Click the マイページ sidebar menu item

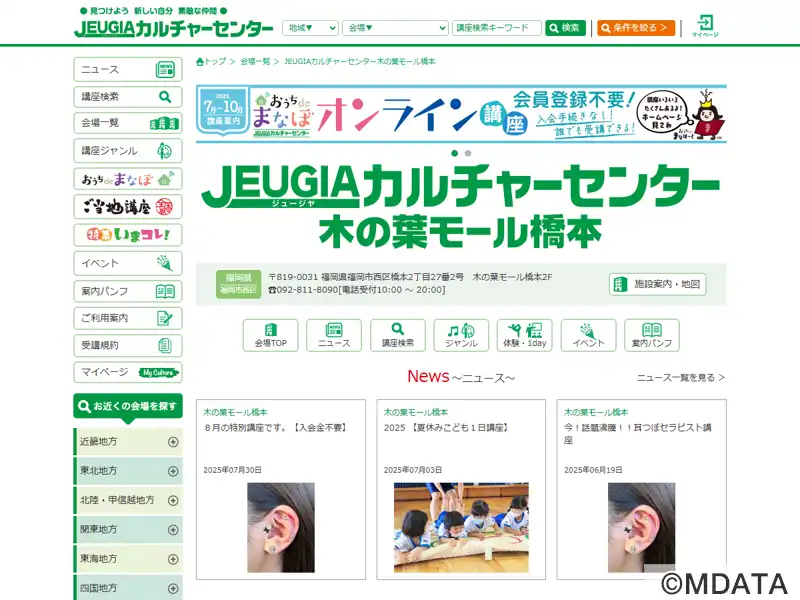point(128,372)
